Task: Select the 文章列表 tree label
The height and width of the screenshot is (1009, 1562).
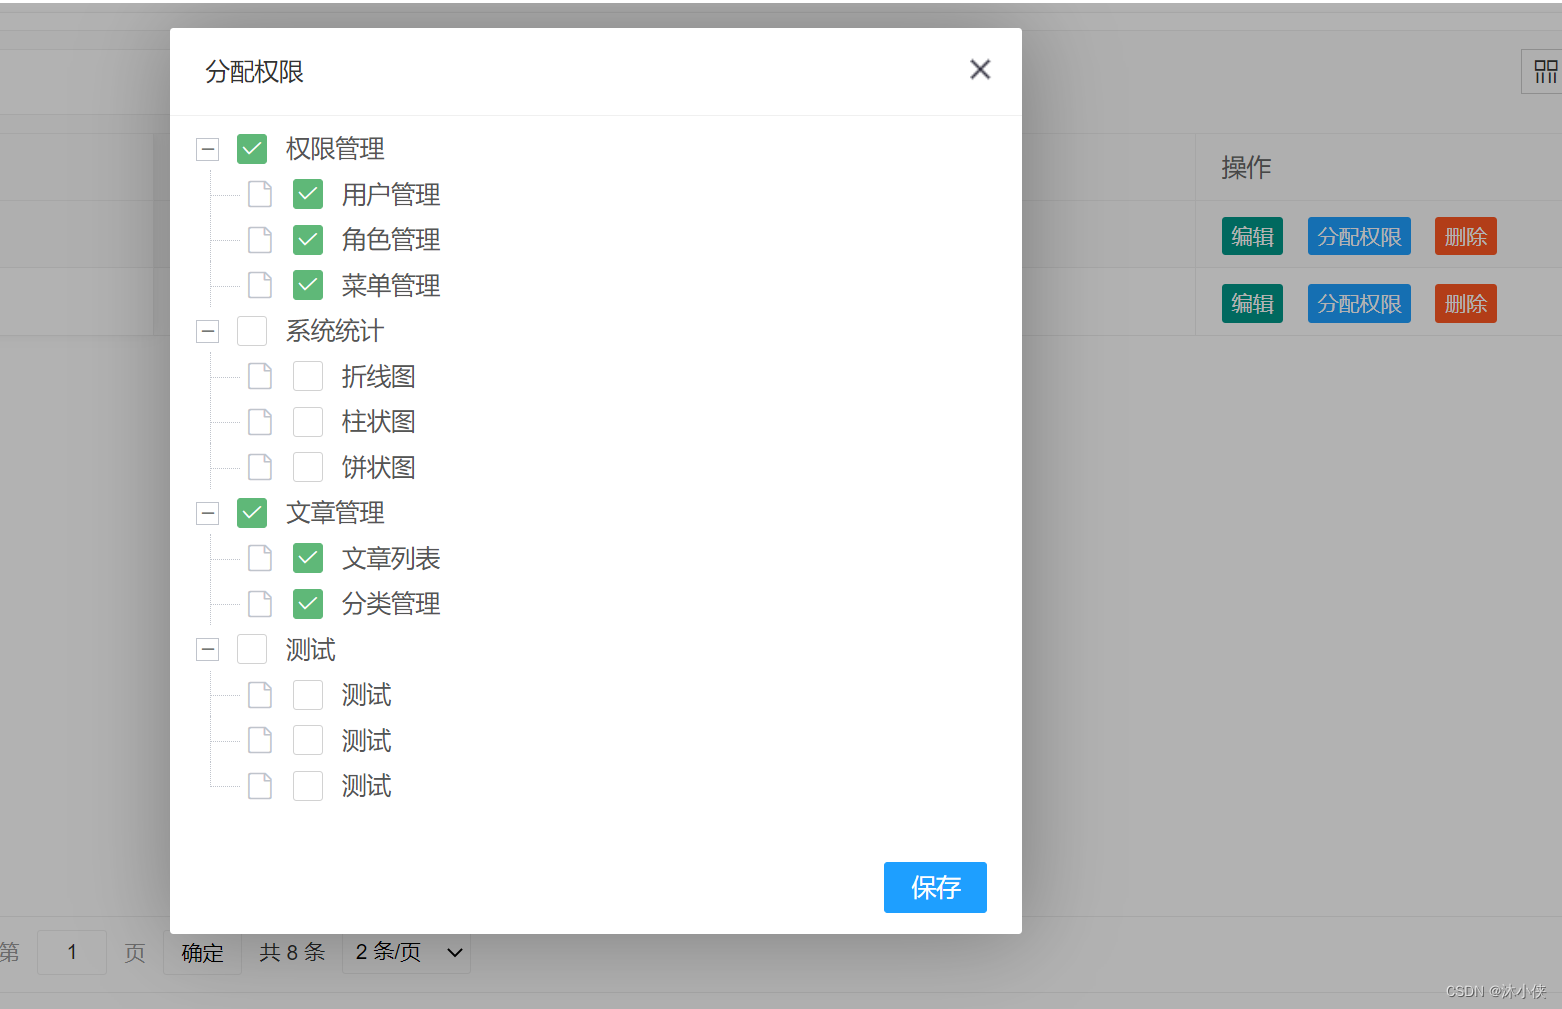Action: point(391,558)
